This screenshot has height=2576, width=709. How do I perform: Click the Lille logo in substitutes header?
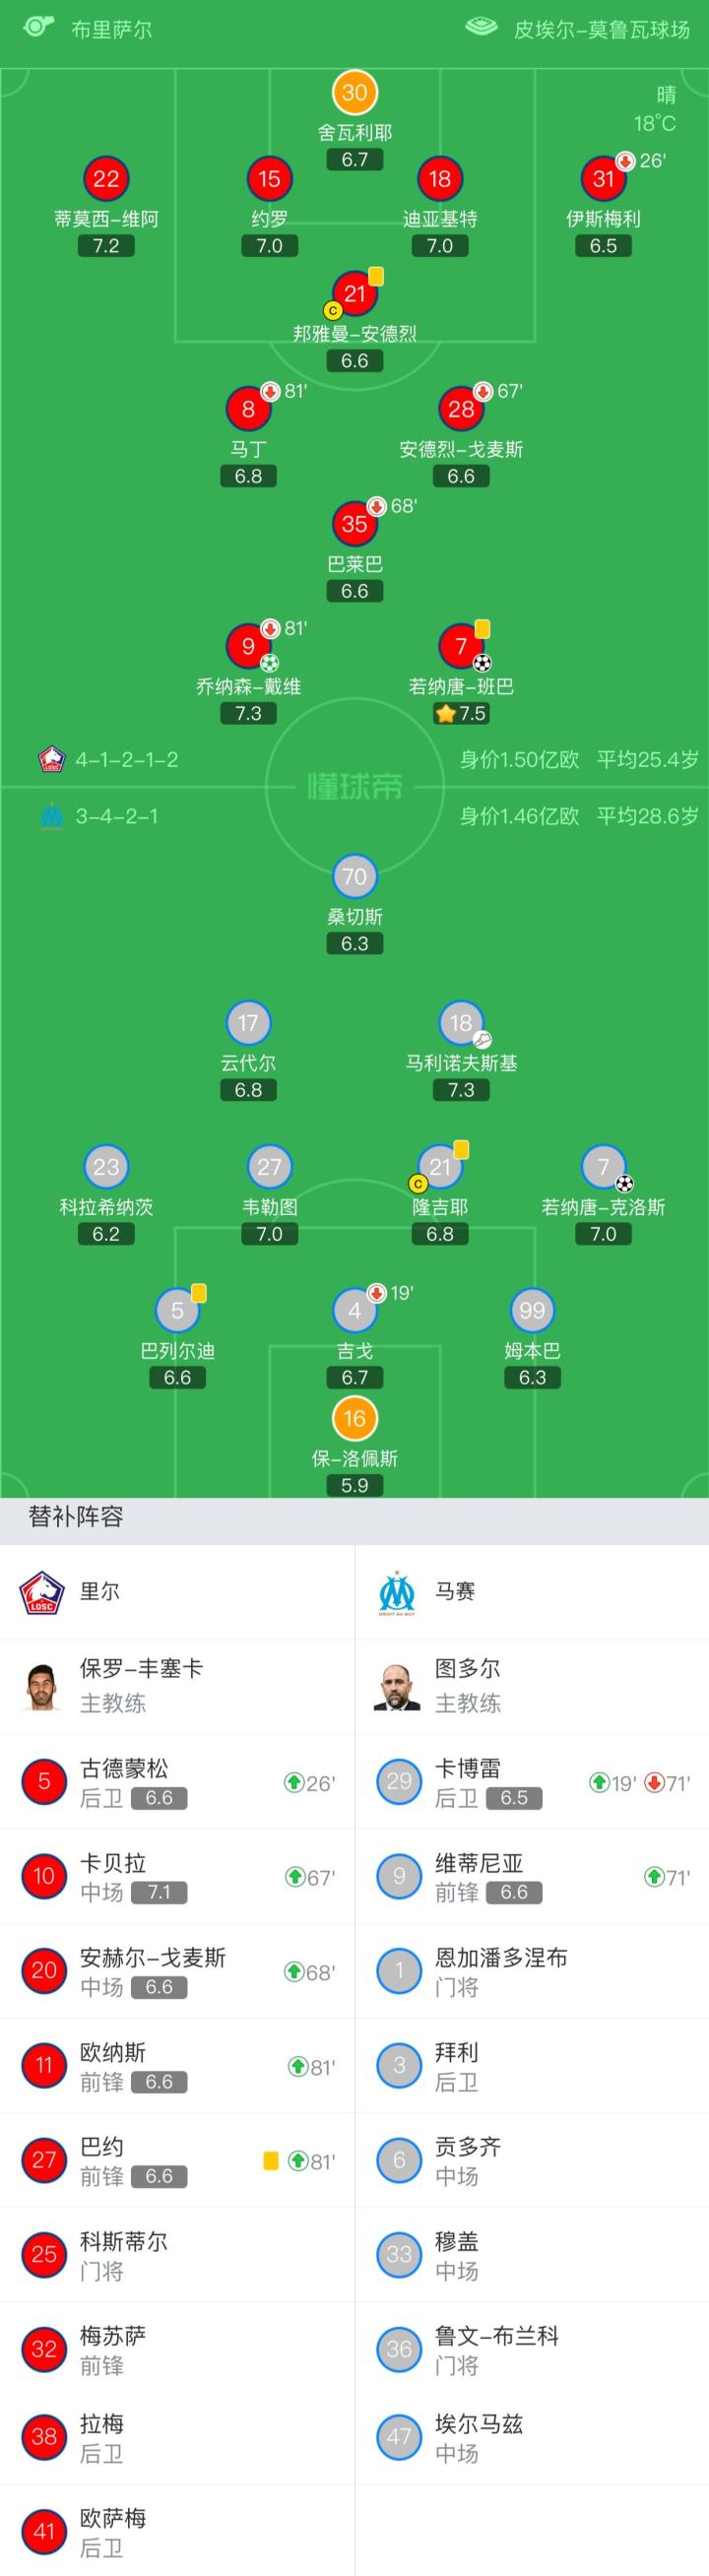(43, 1592)
